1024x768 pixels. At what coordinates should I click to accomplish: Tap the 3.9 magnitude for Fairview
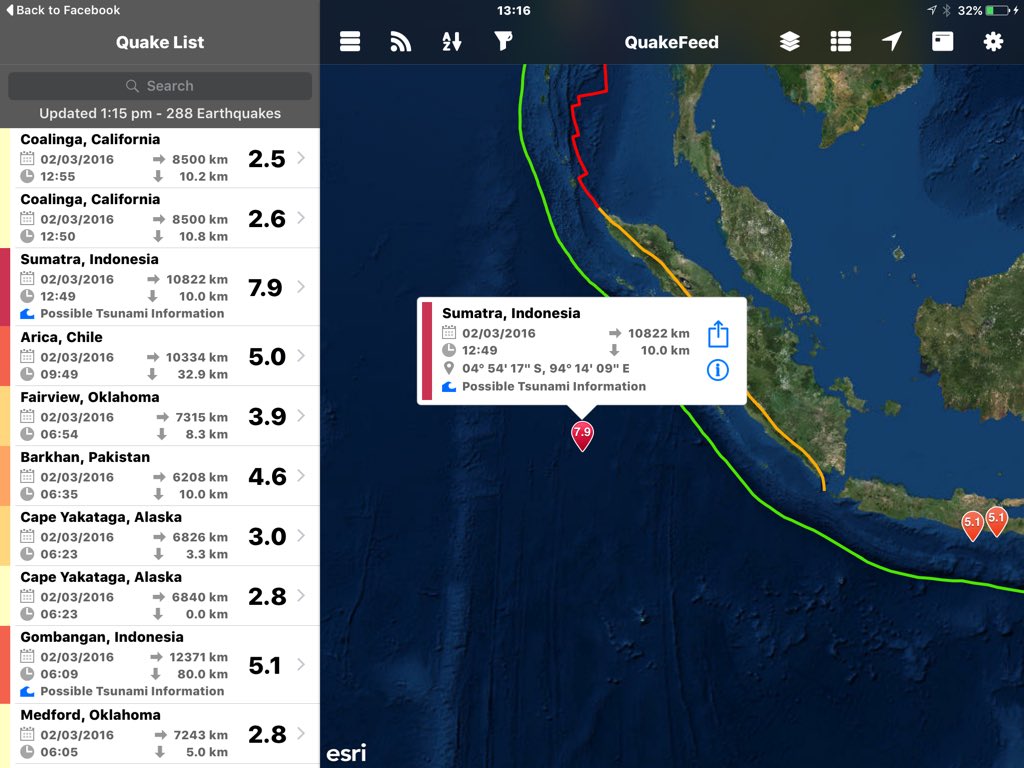pos(267,417)
